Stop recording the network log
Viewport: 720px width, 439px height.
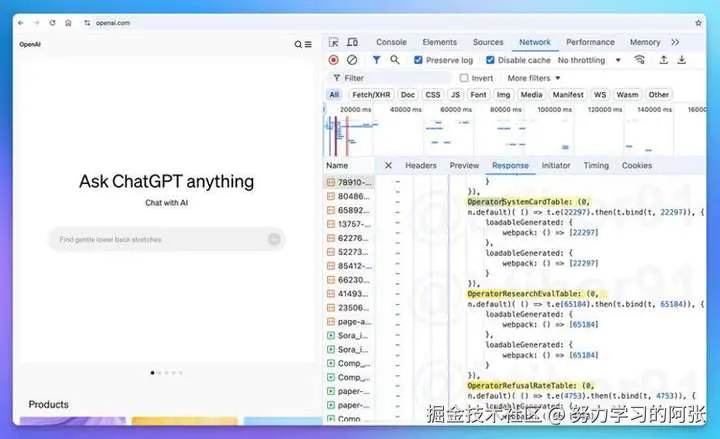click(334, 60)
